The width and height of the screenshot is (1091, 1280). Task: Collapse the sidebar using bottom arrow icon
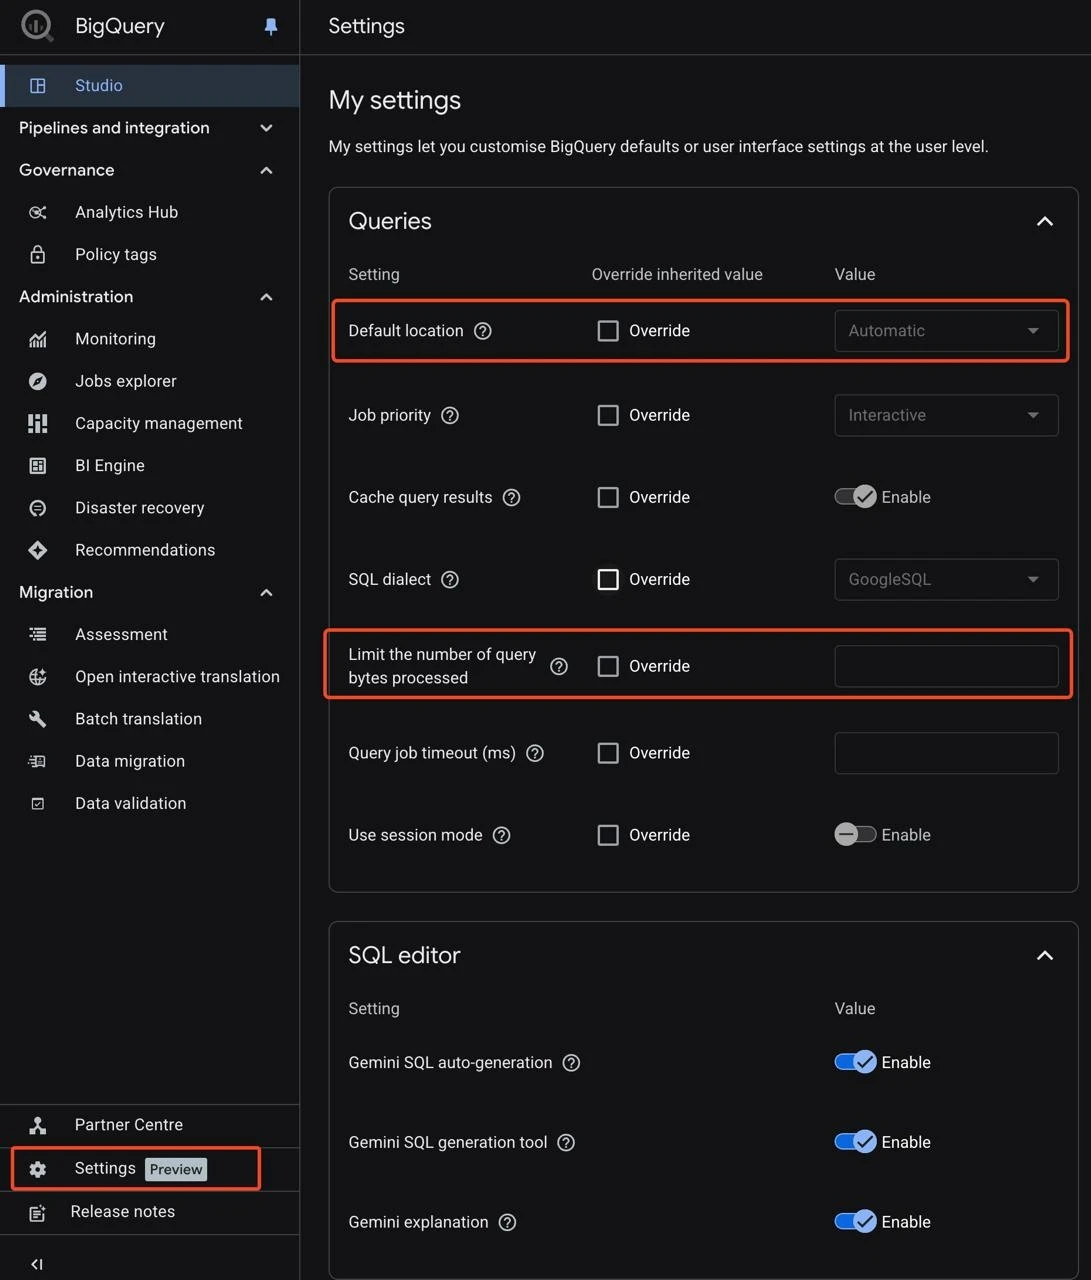click(x=37, y=1264)
